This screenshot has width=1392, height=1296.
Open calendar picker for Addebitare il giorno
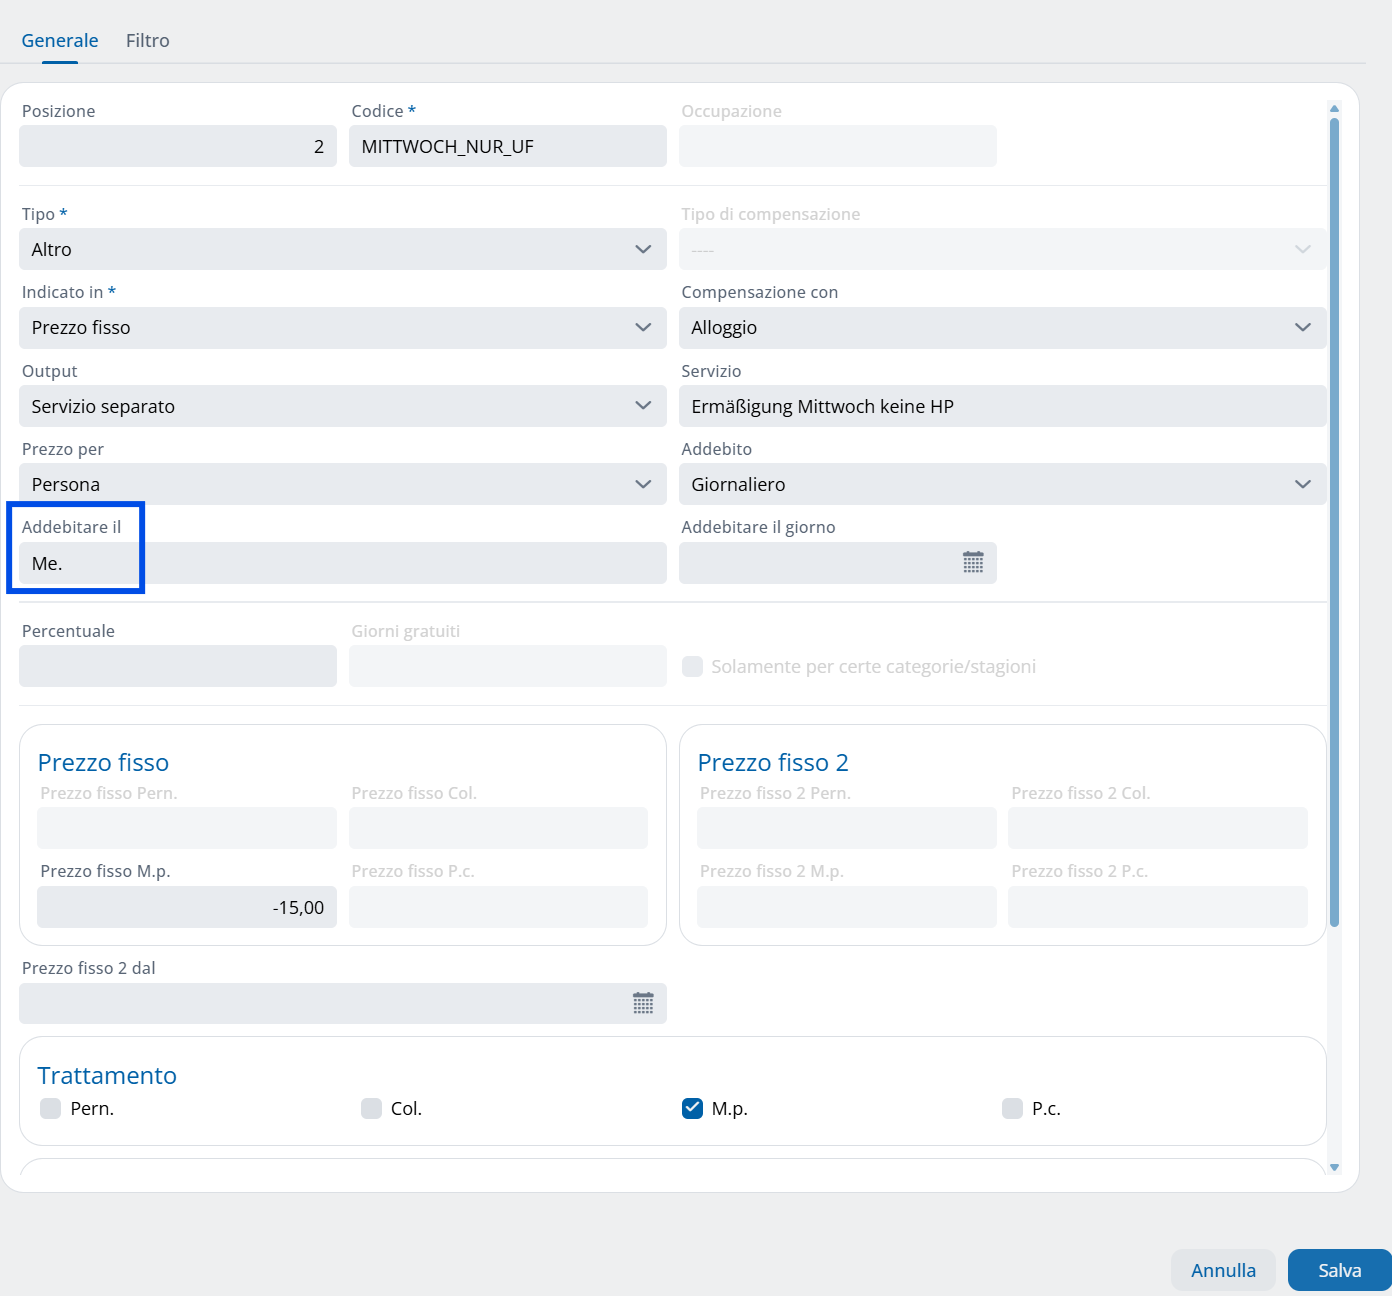pyautogui.click(x=972, y=563)
